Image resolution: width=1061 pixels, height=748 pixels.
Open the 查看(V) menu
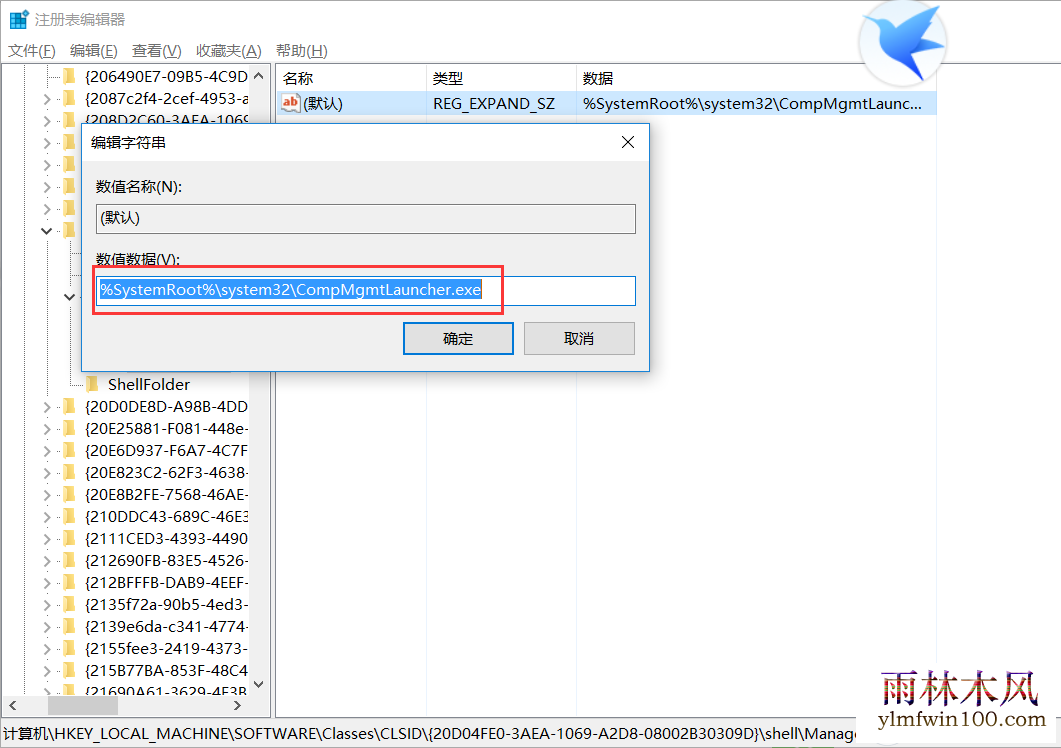click(x=156, y=51)
